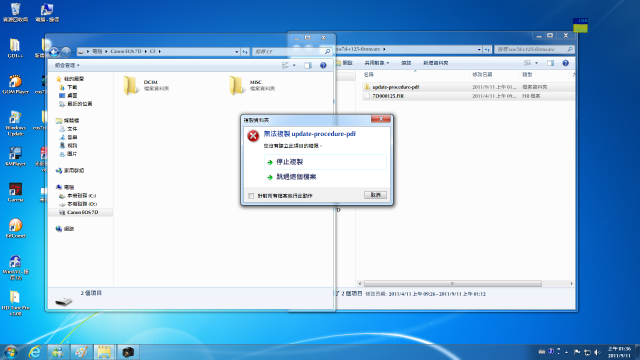Click New folder in firmware window toolbar
Screen dimensions: 640x360
(x=436, y=63)
